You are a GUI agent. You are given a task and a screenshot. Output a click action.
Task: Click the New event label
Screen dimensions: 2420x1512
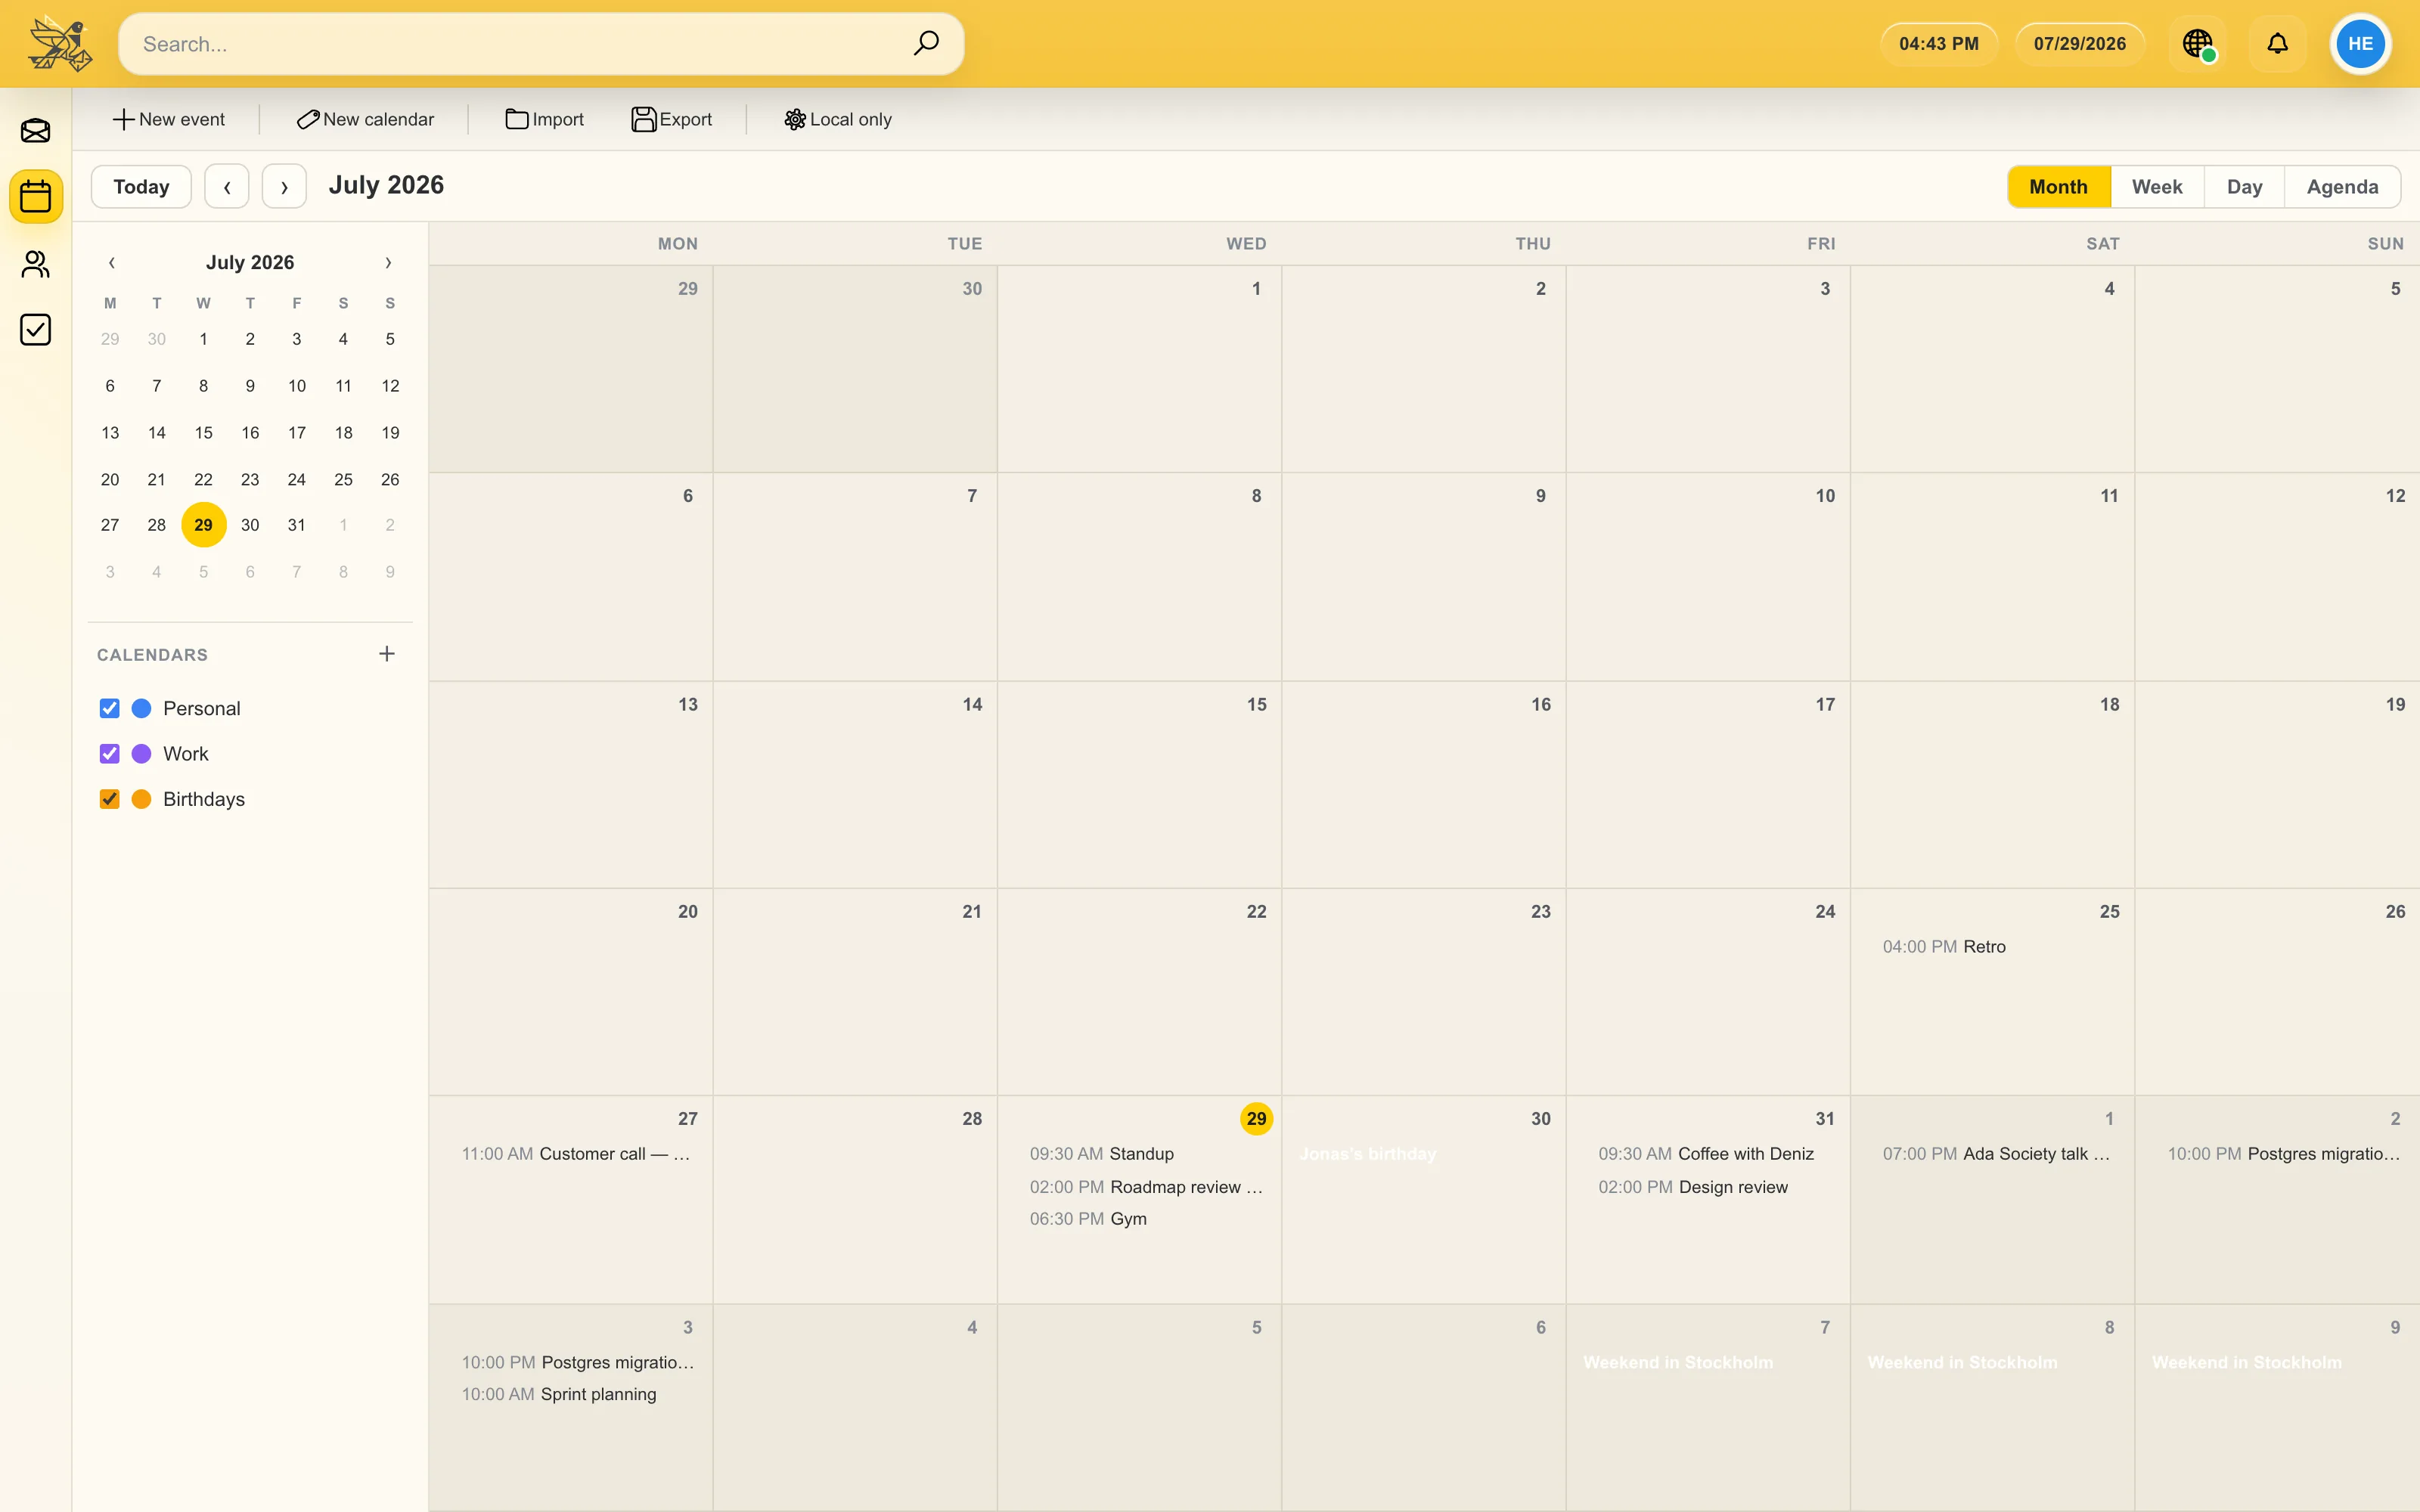tap(182, 119)
